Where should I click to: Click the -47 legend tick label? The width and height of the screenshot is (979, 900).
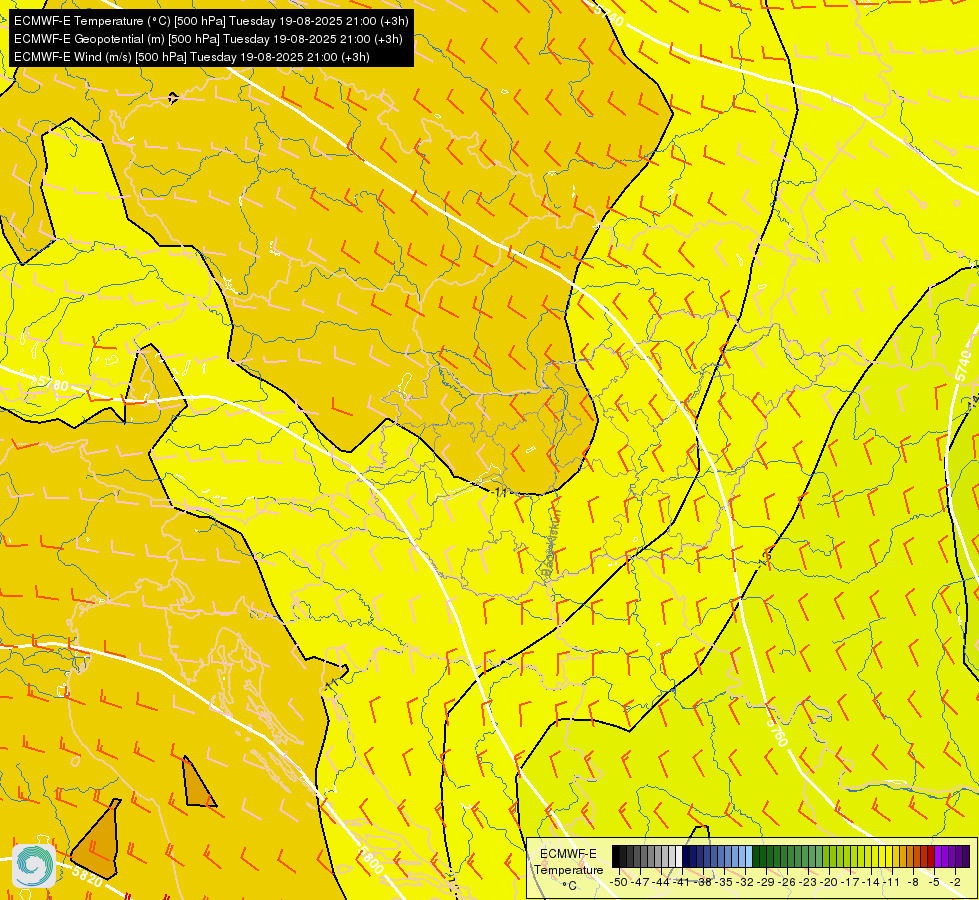pos(640,883)
